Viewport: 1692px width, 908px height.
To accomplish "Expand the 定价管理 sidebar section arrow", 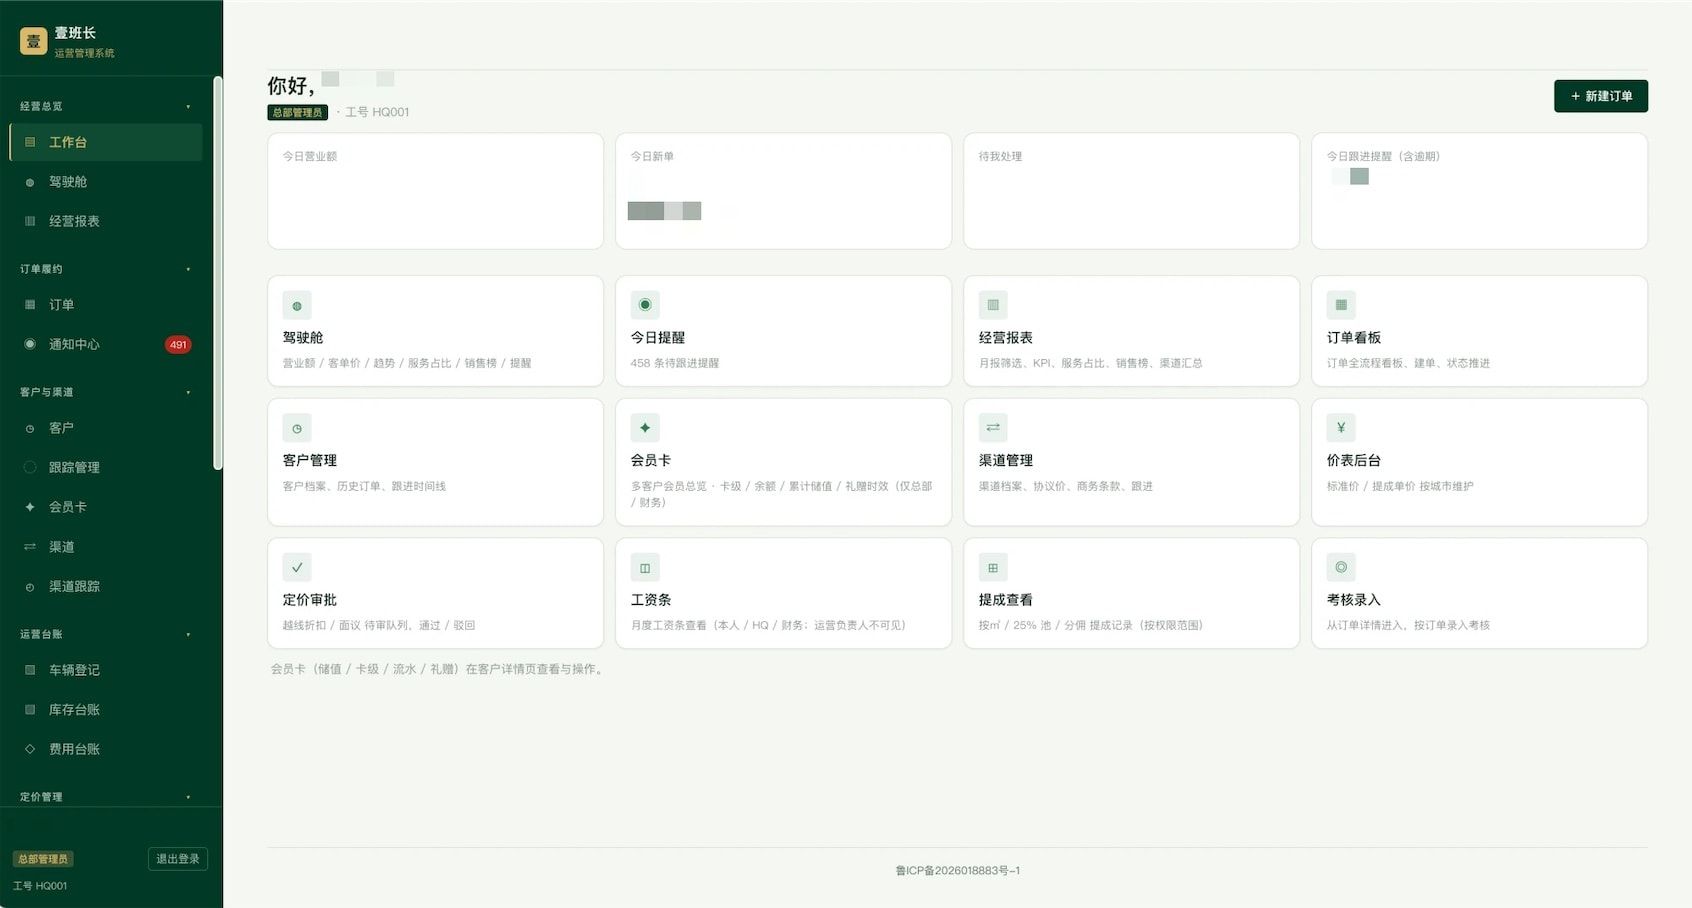I will [x=188, y=797].
